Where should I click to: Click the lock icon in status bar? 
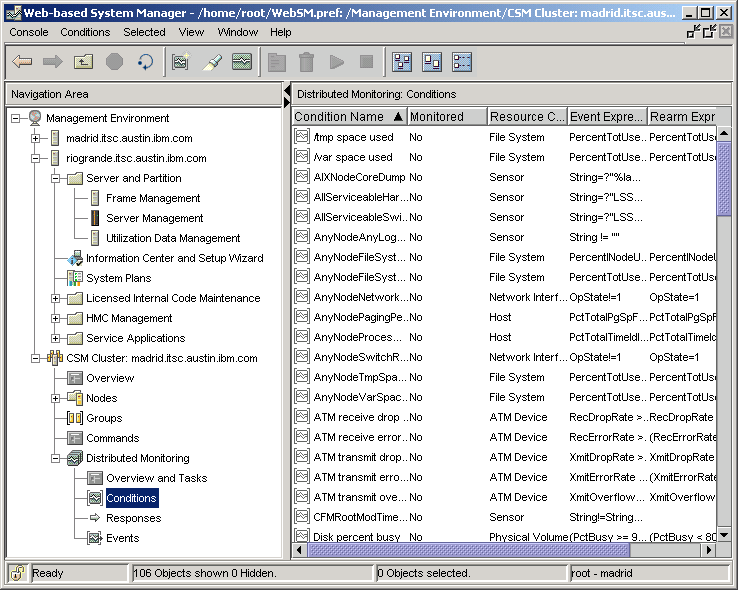tap(17, 573)
